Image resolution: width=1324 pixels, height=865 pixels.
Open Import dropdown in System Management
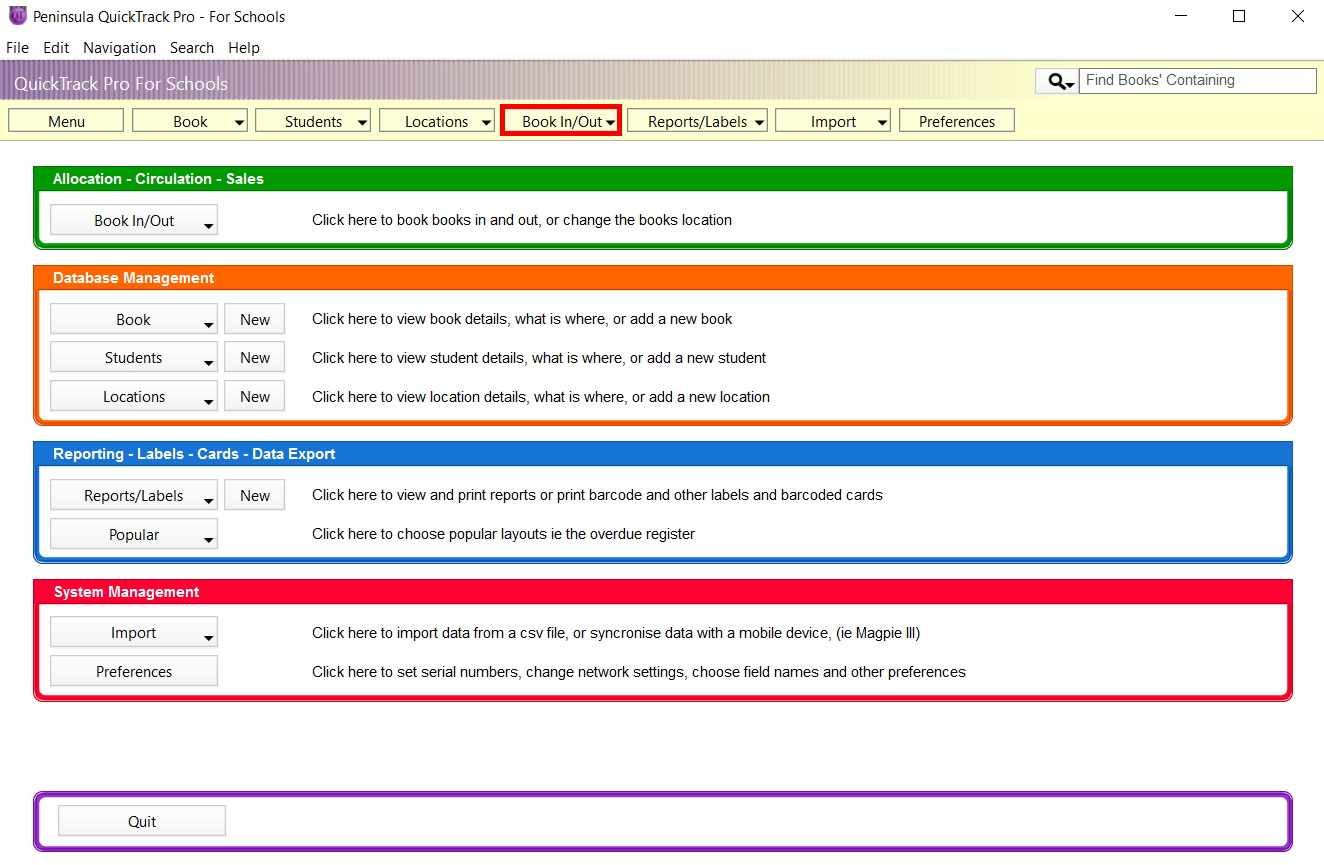[x=134, y=632]
